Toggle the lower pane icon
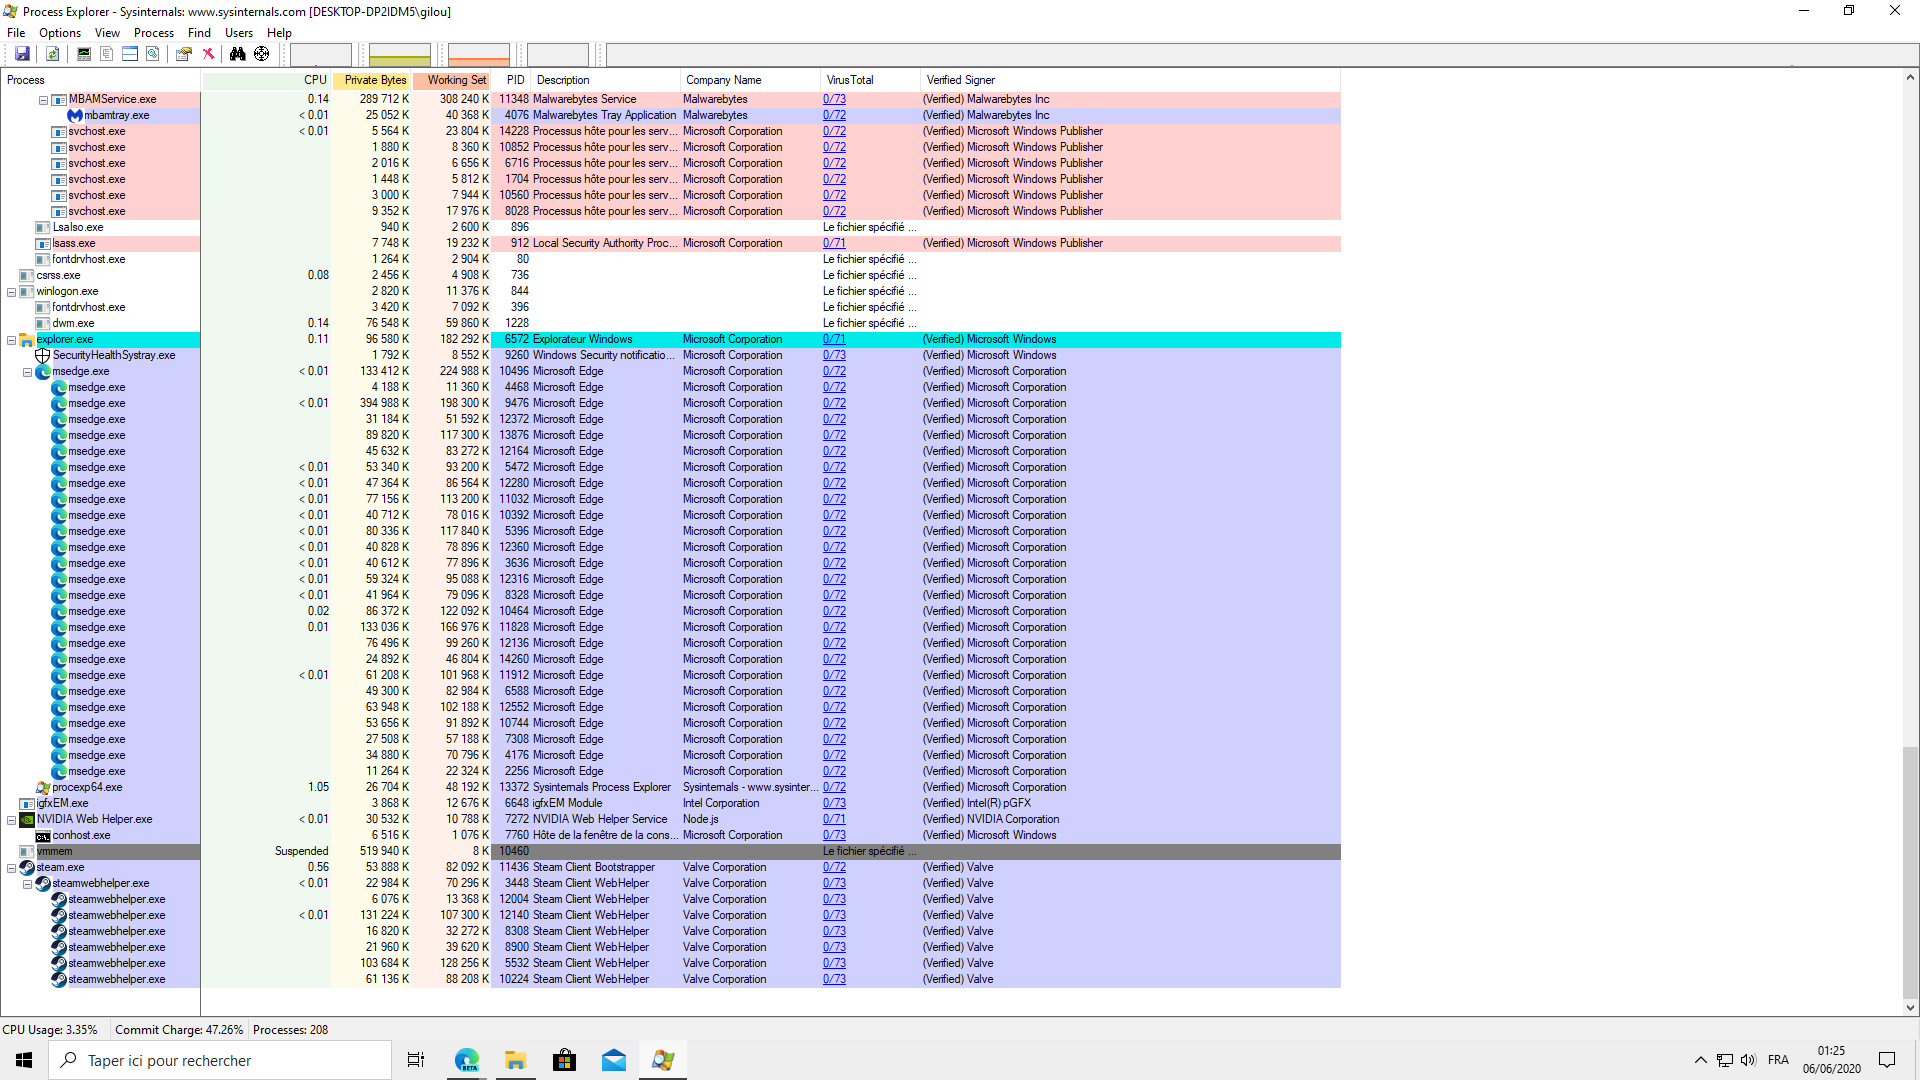This screenshot has width=1920, height=1080. click(x=130, y=54)
